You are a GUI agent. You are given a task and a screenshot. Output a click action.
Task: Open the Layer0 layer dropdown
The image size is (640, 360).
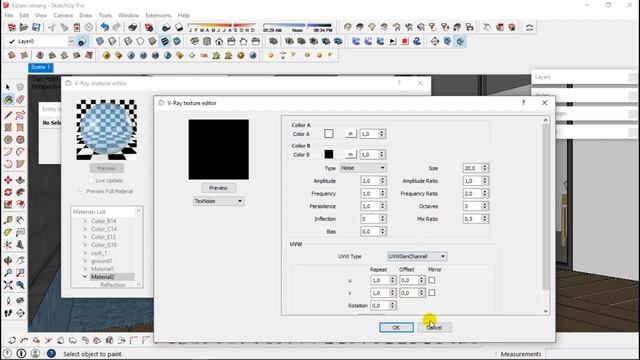click(71, 41)
